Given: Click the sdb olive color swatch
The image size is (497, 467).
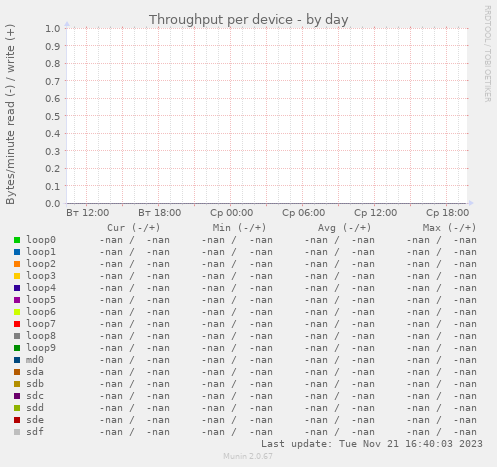Looking at the screenshot, I should tap(17, 384).
